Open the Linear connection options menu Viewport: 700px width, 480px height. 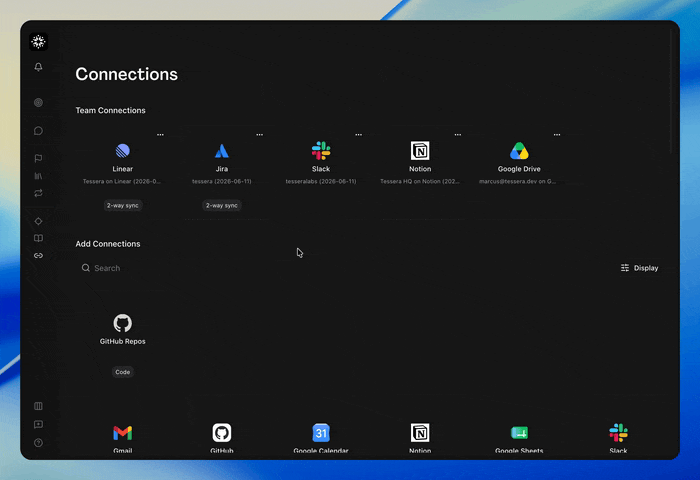(160, 134)
